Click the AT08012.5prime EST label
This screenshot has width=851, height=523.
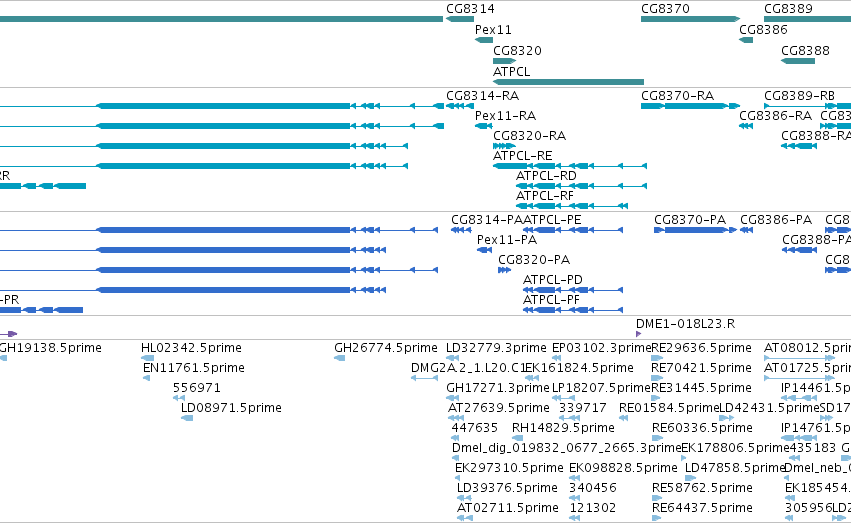click(808, 348)
